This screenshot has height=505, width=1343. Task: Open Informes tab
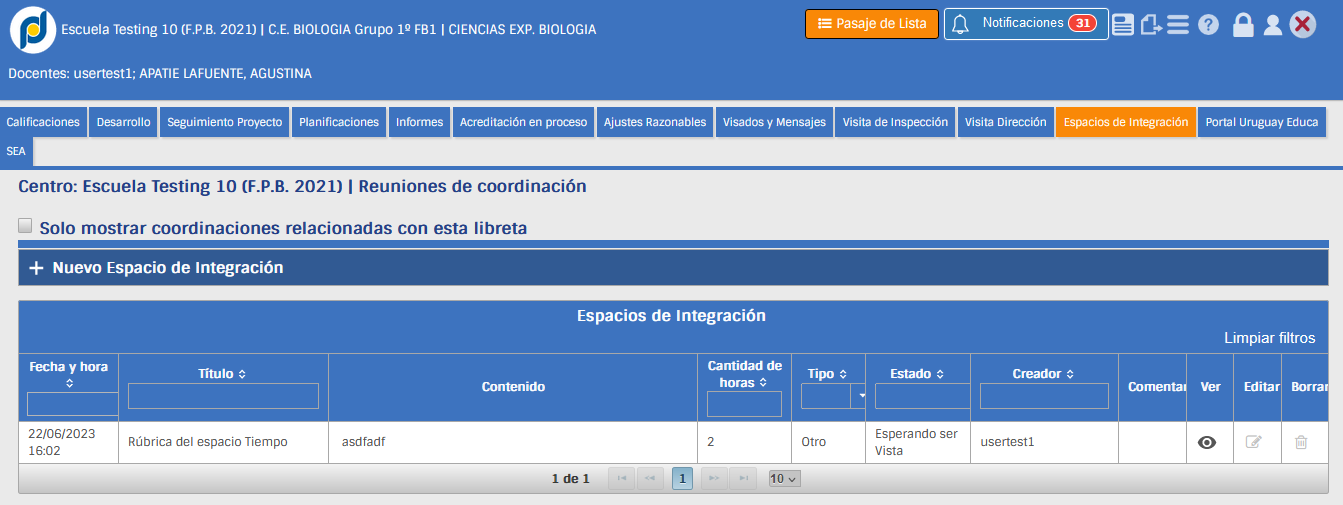click(419, 122)
